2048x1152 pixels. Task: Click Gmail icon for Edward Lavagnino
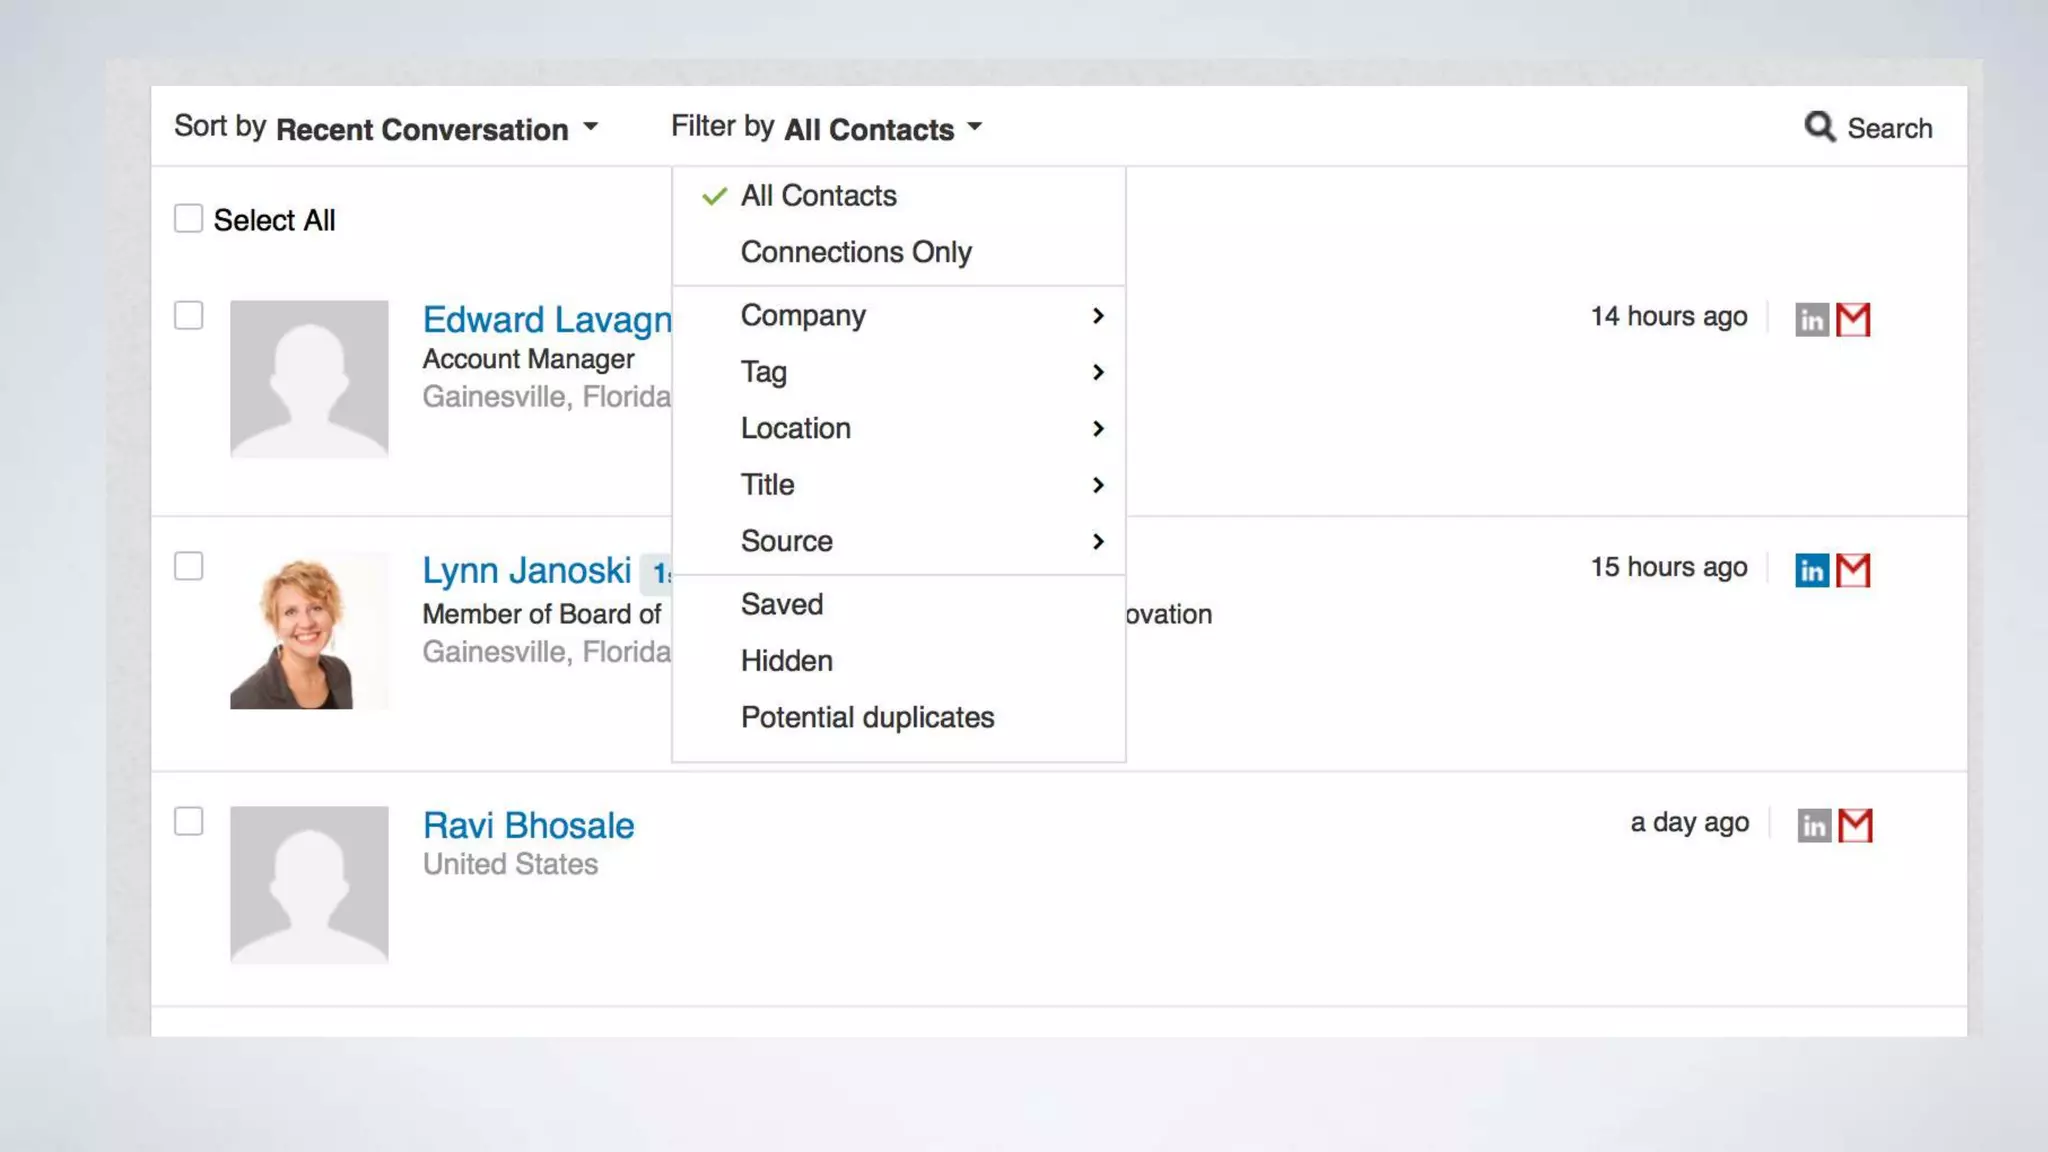click(x=1853, y=320)
